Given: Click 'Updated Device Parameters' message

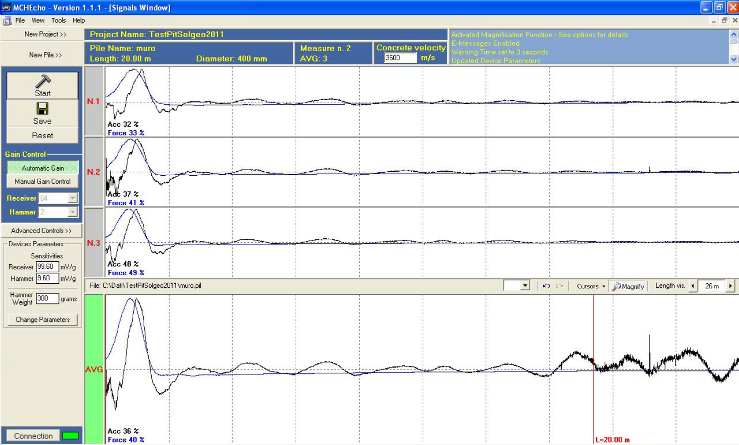Looking at the screenshot, I should pyautogui.click(x=495, y=60).
